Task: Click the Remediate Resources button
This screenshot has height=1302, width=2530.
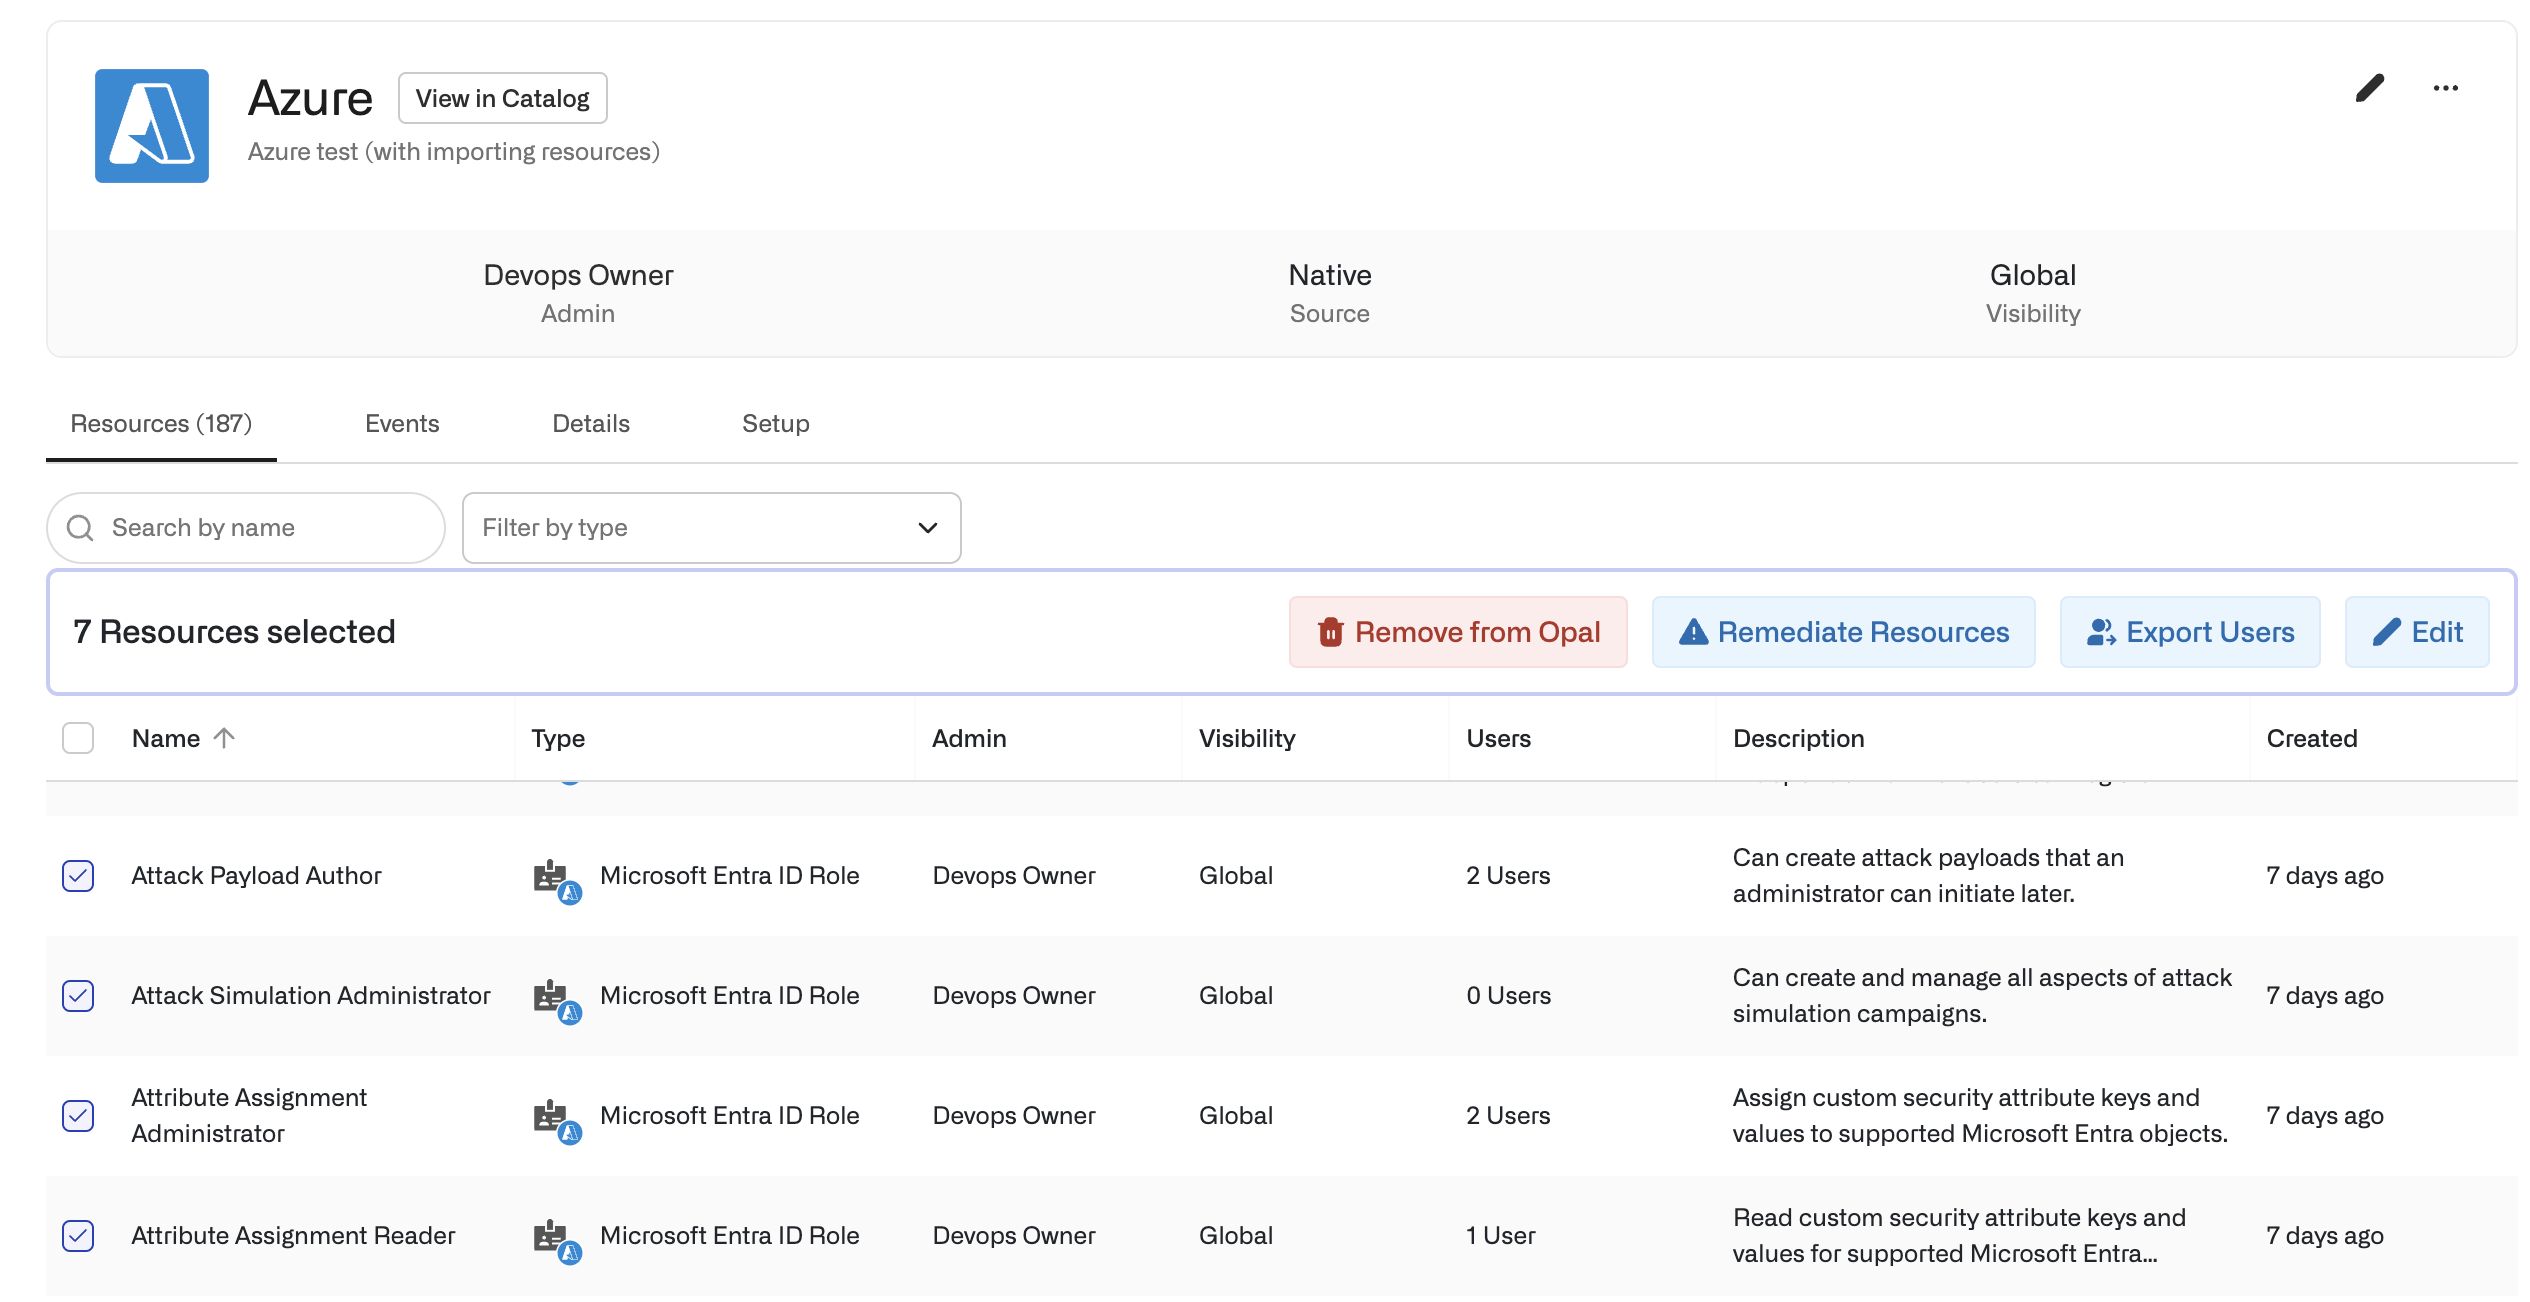Action: tap(1842, 632)
